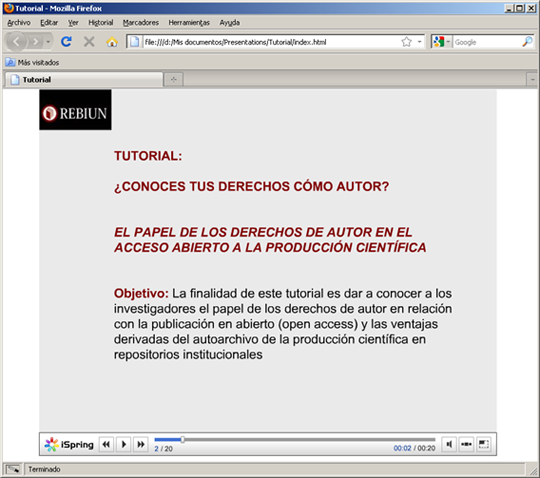
Task: Click the TUTORIAL: heading text
Action: [x=148, y=156]
